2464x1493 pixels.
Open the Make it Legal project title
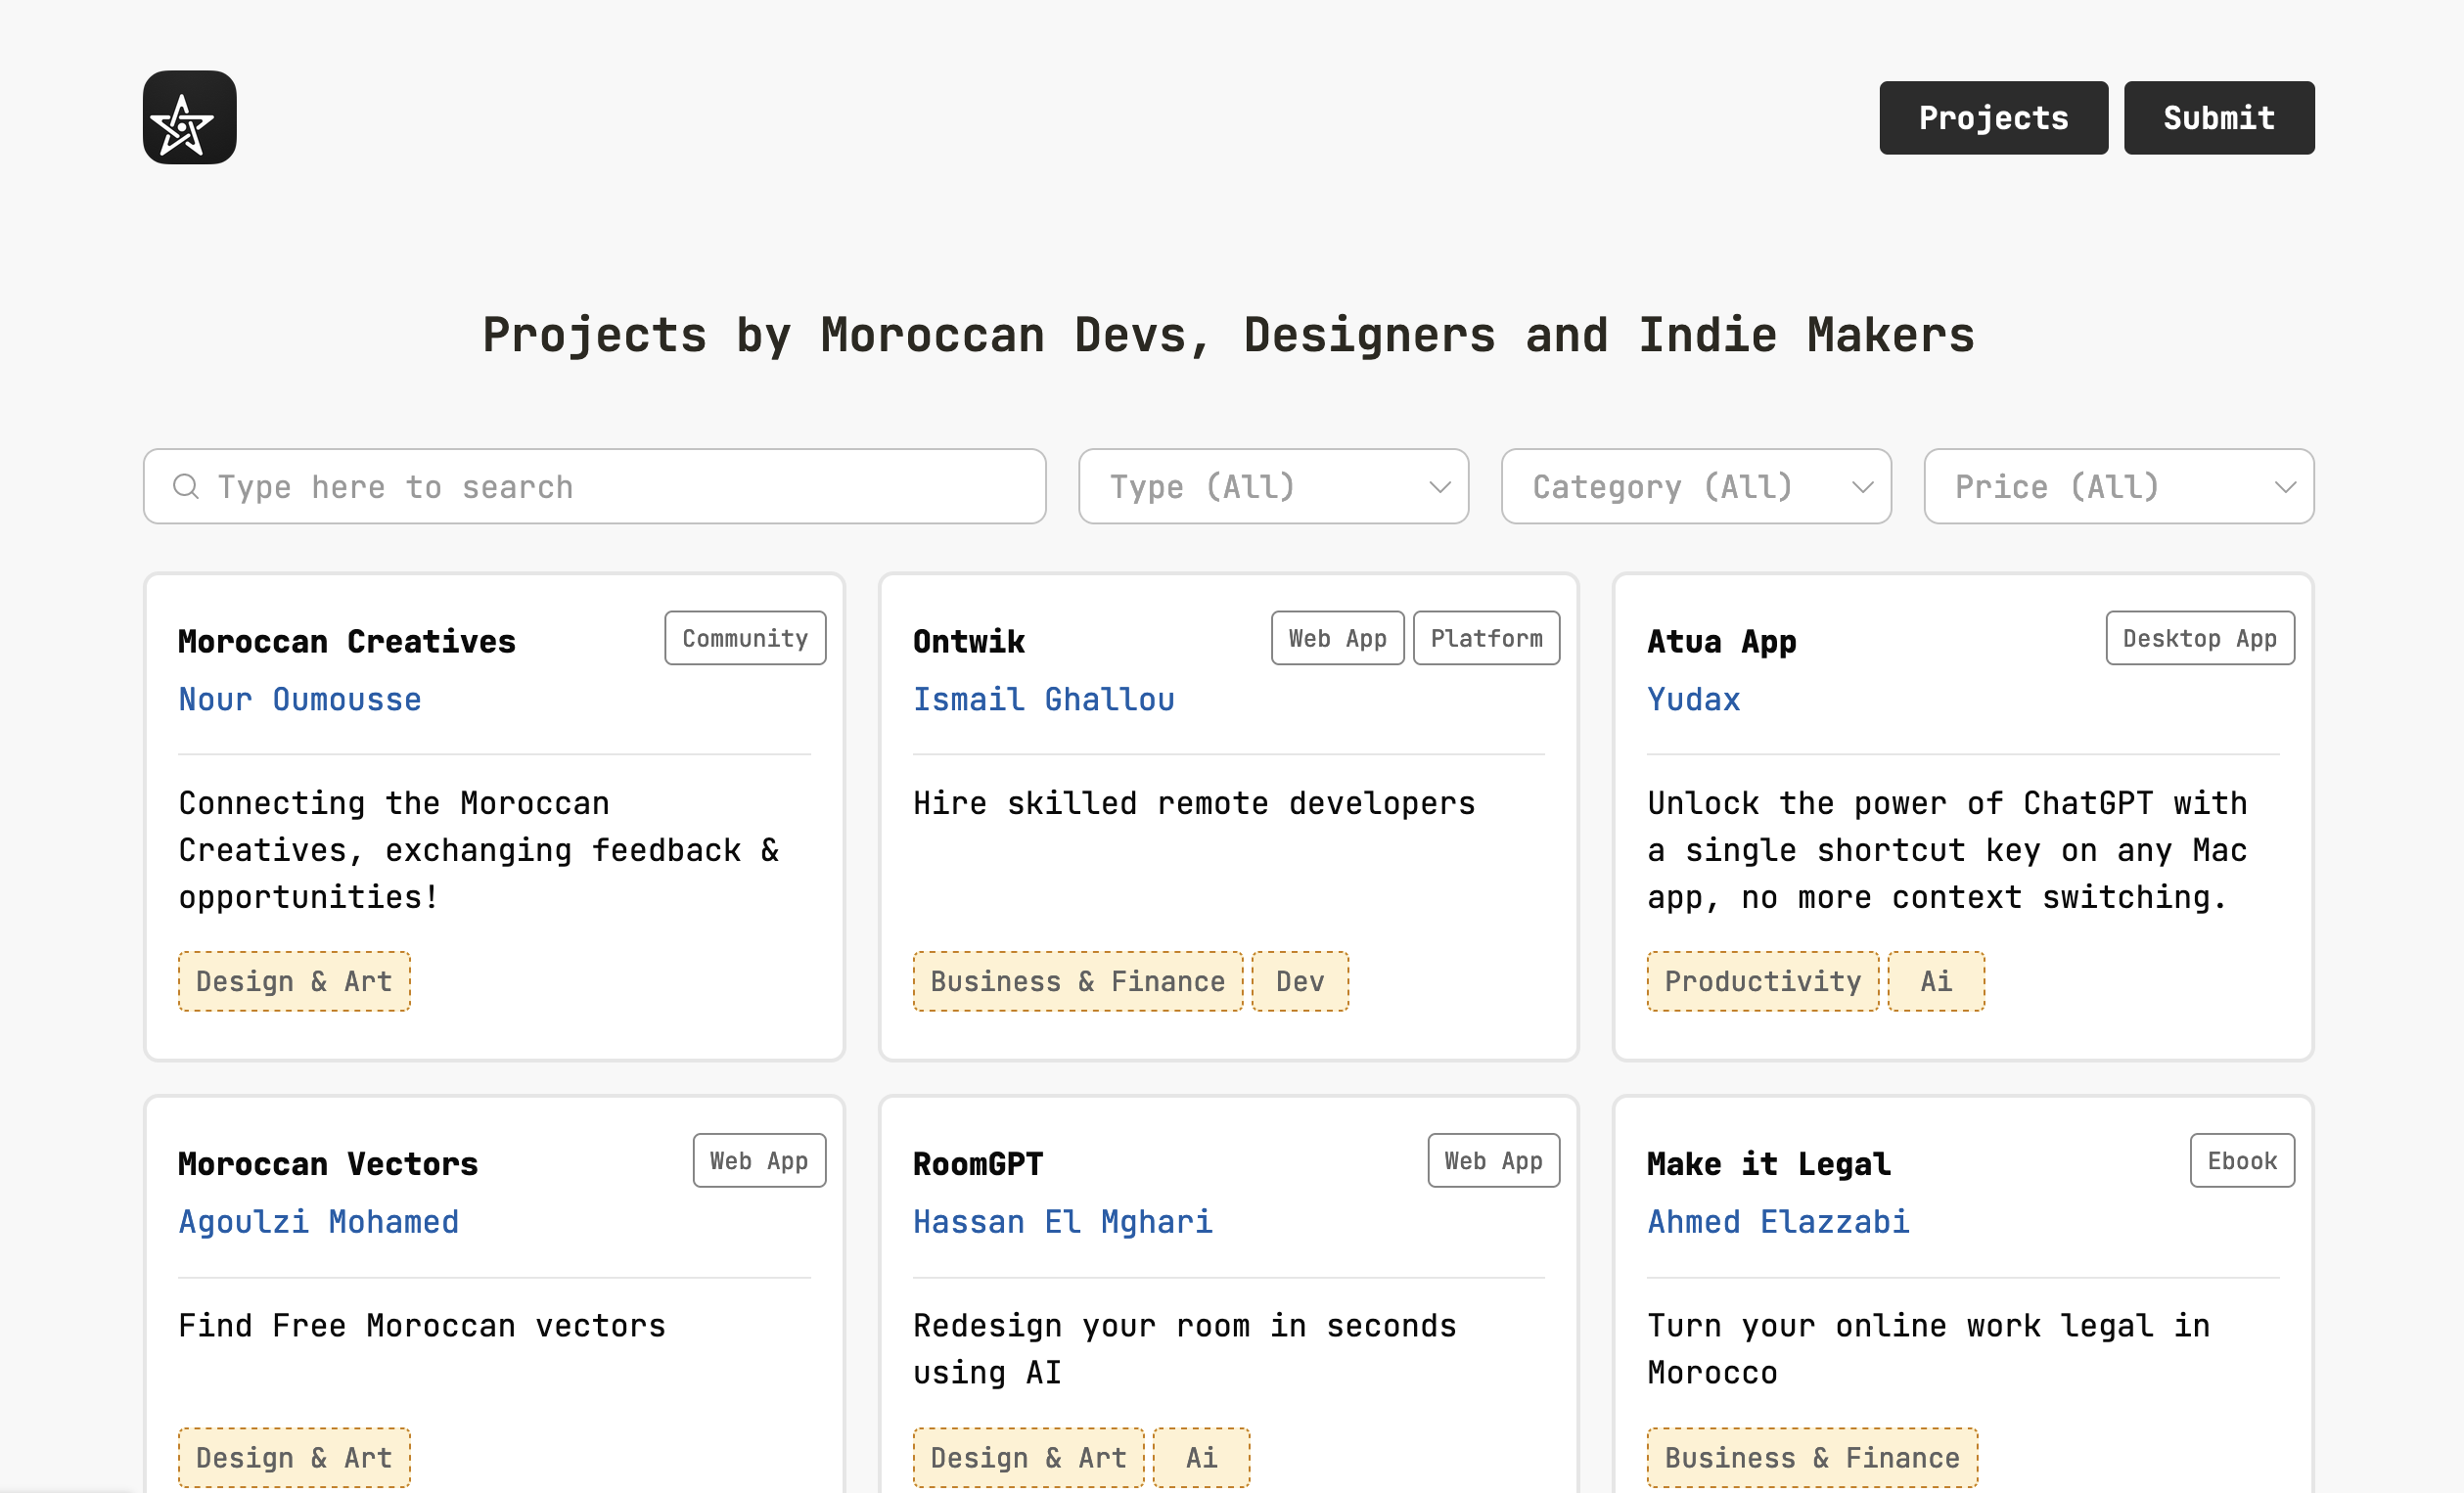[1769, 1165]
